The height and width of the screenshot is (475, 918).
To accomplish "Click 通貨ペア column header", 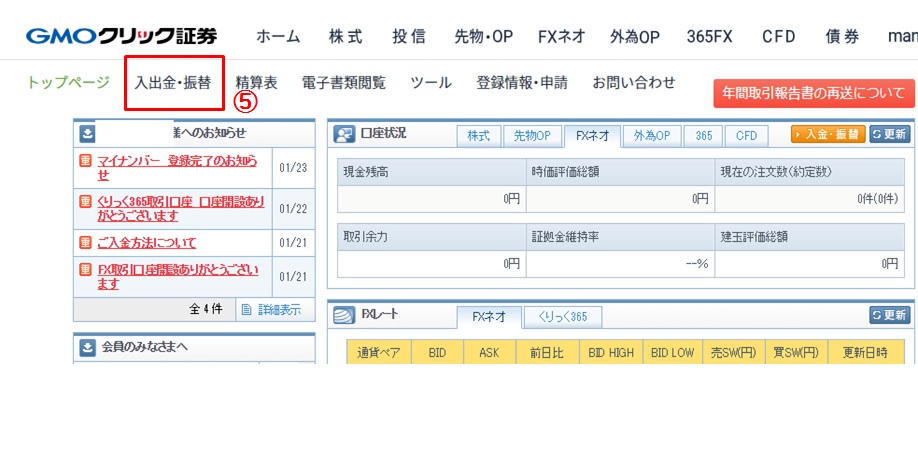I will (379, 352).
